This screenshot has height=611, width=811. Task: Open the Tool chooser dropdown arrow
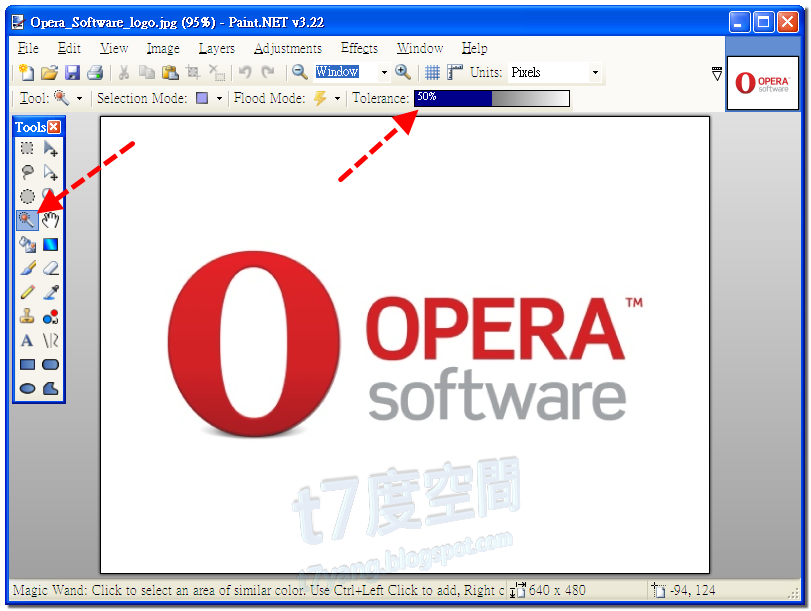point(79,98)
